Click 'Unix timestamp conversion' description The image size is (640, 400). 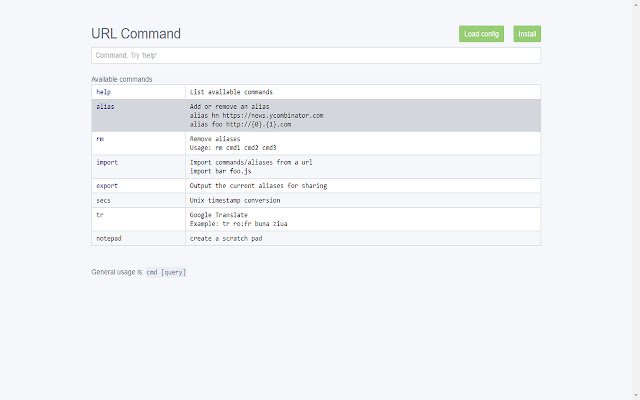point(235,200)
